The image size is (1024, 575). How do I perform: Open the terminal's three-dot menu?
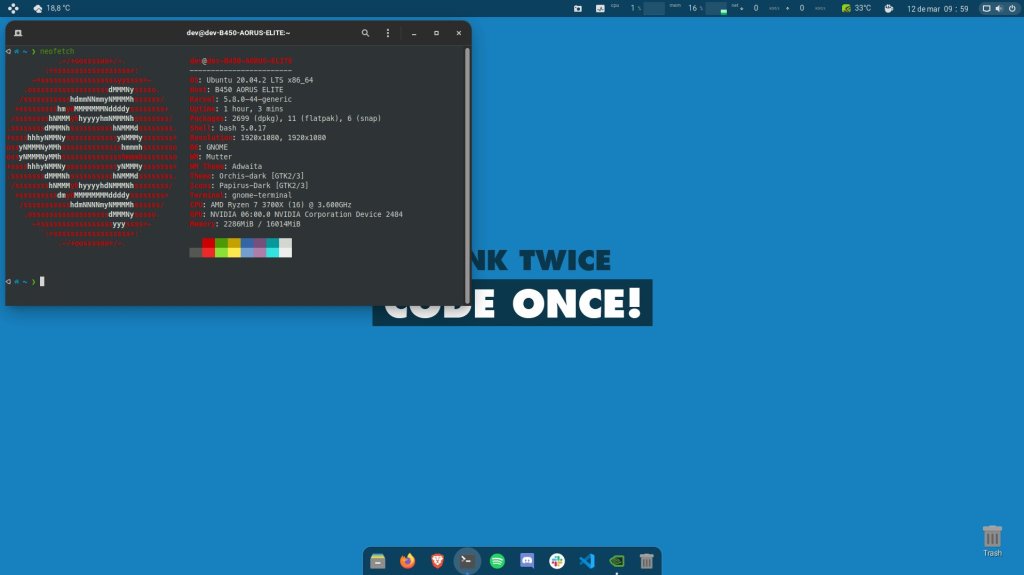(388, 33)
